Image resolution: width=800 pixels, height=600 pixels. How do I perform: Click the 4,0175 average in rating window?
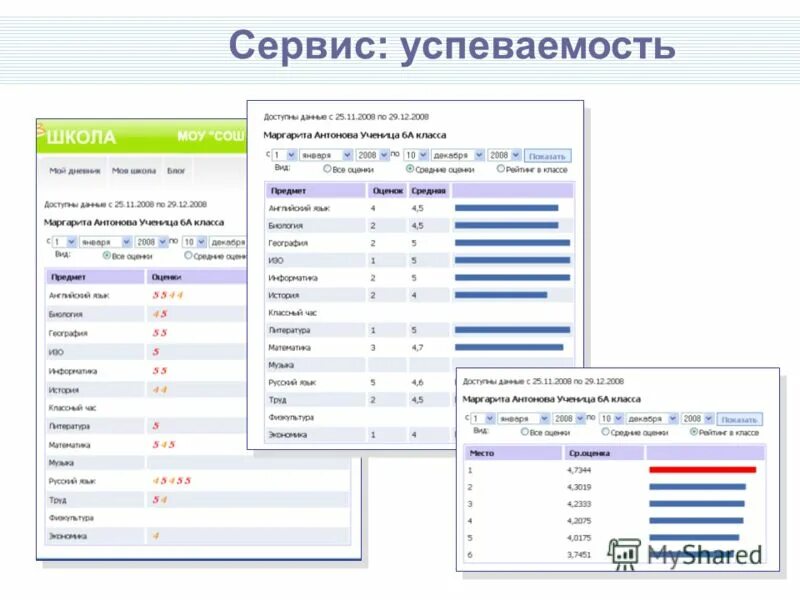click(579, 538)
